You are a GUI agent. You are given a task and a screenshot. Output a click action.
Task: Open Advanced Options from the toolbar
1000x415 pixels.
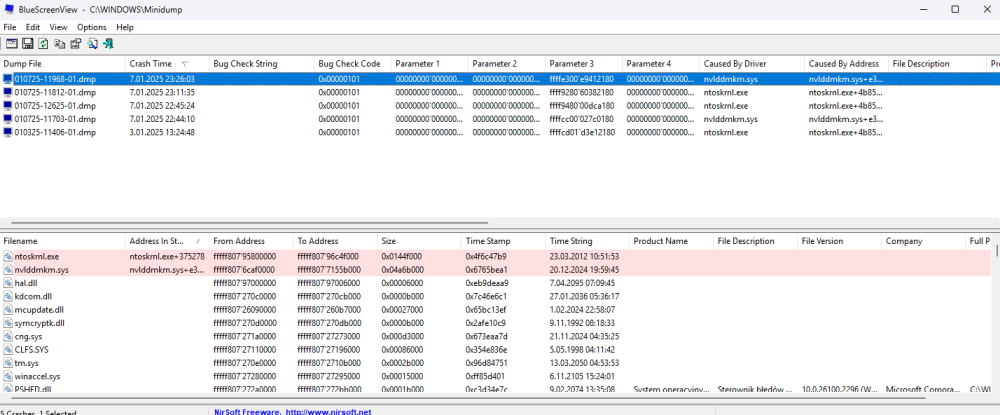click(11, 44)
